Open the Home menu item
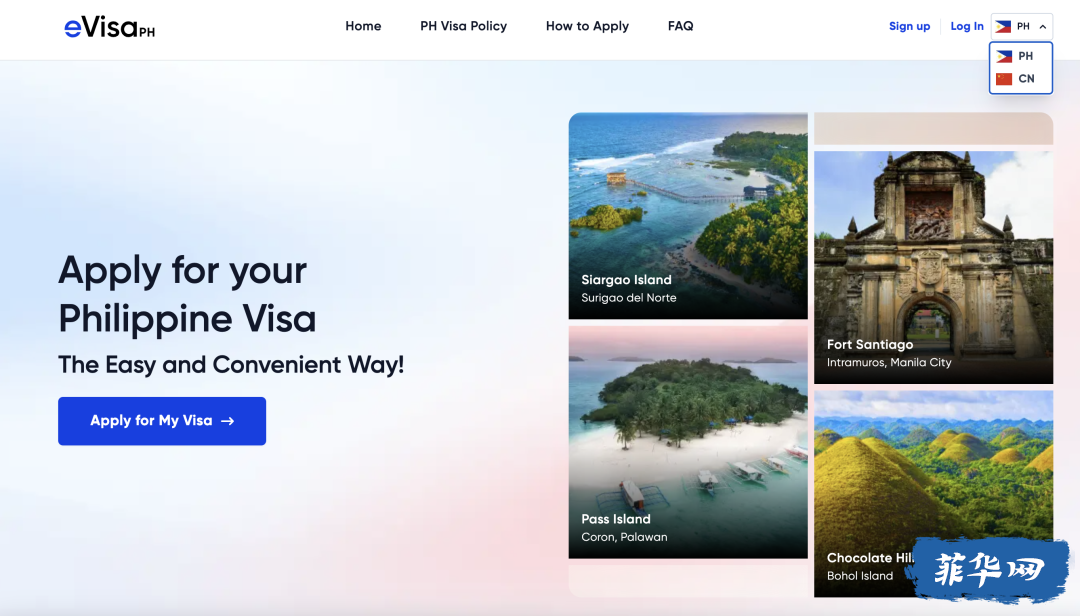This screenshot has width=1080, height=616. point(363,26)
